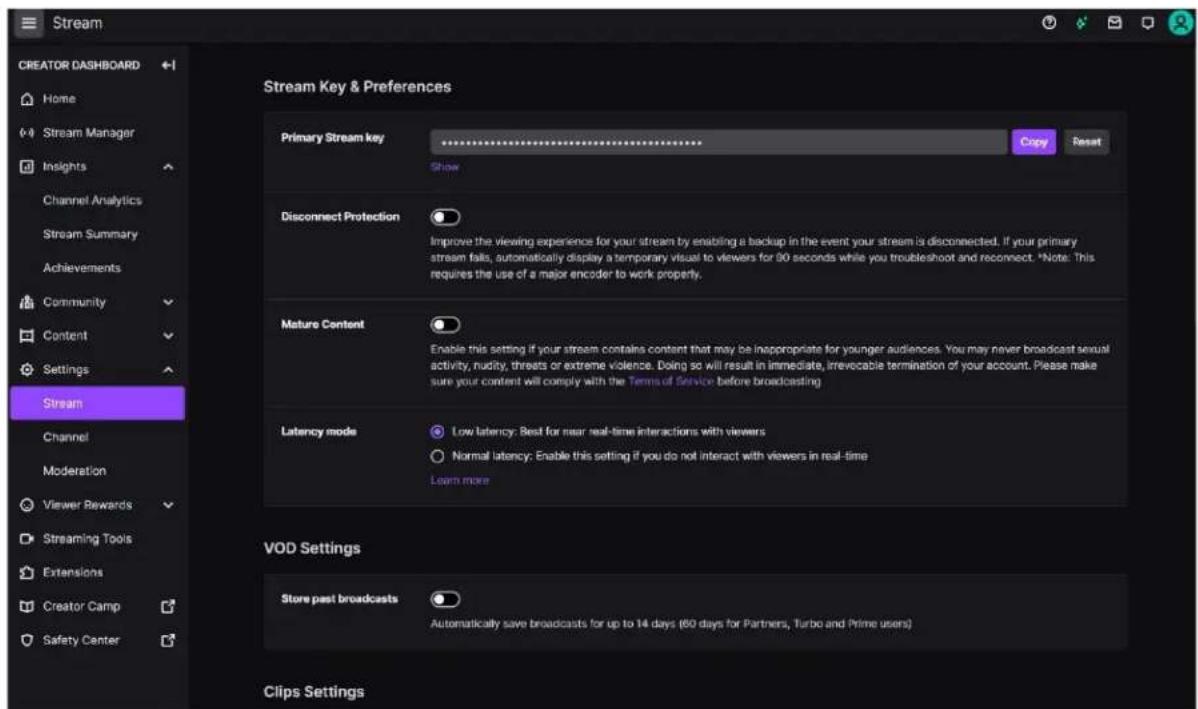Image resolution: width=1198 pixels, height=709 pixels.
Task: Open the whispers chat icon
Action: click(x=1148, y=23)
